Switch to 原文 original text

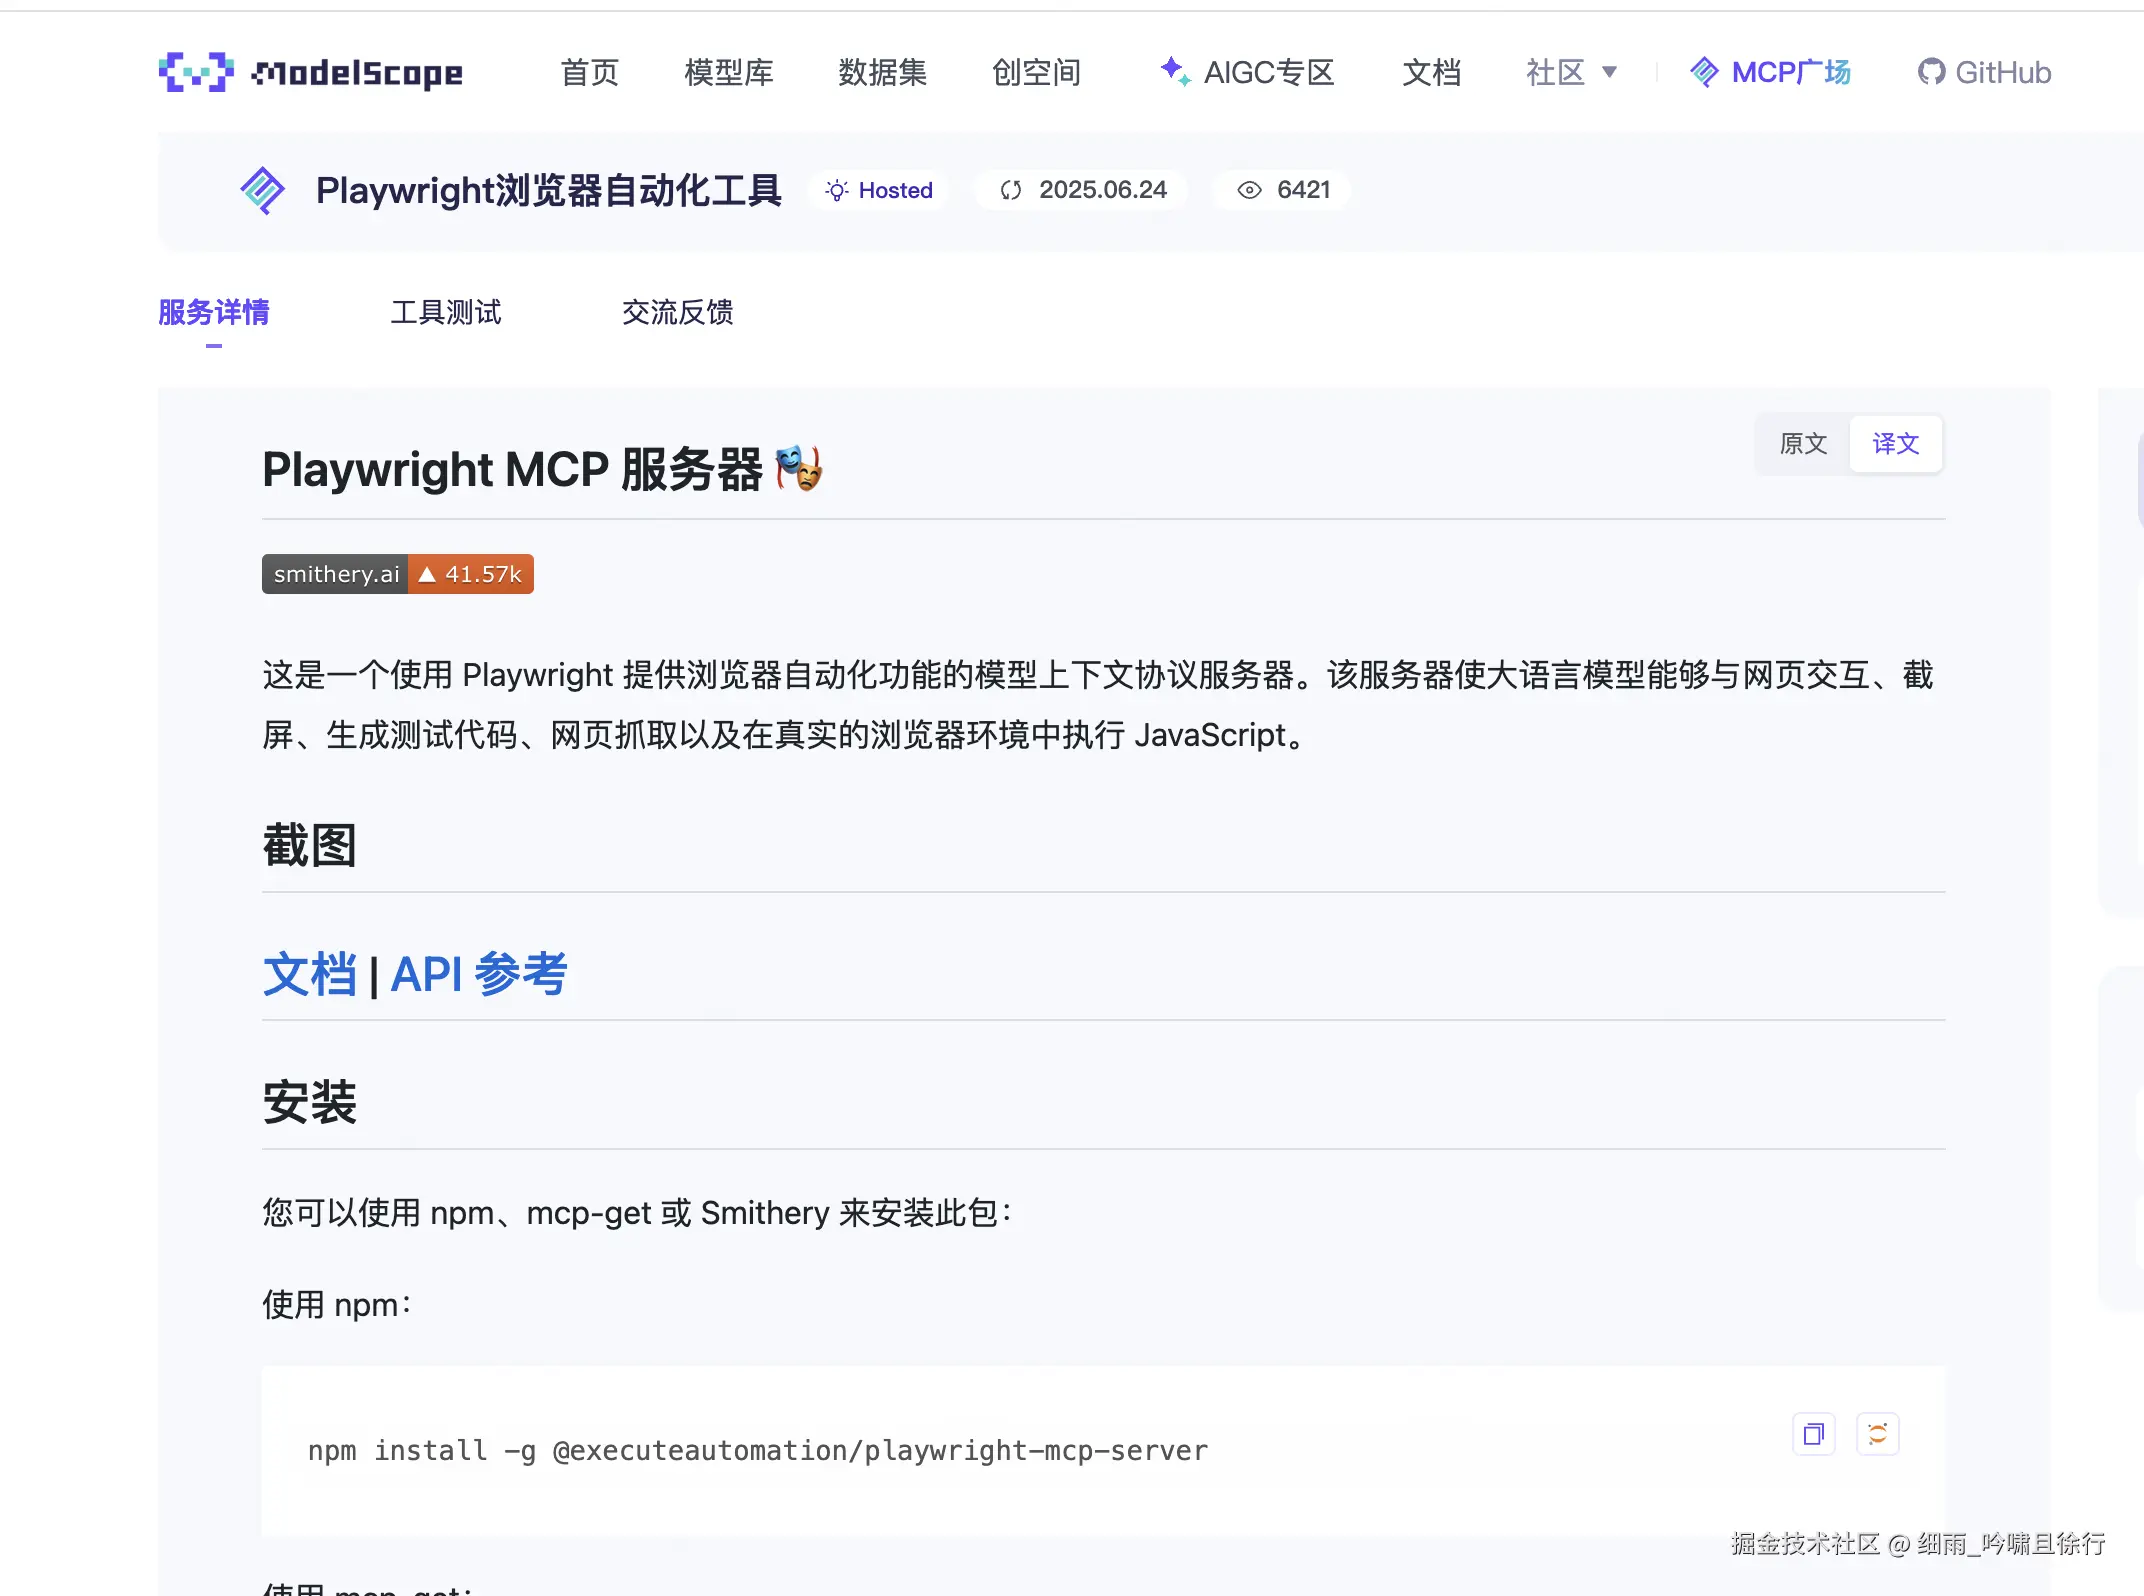click(1803, 444)
